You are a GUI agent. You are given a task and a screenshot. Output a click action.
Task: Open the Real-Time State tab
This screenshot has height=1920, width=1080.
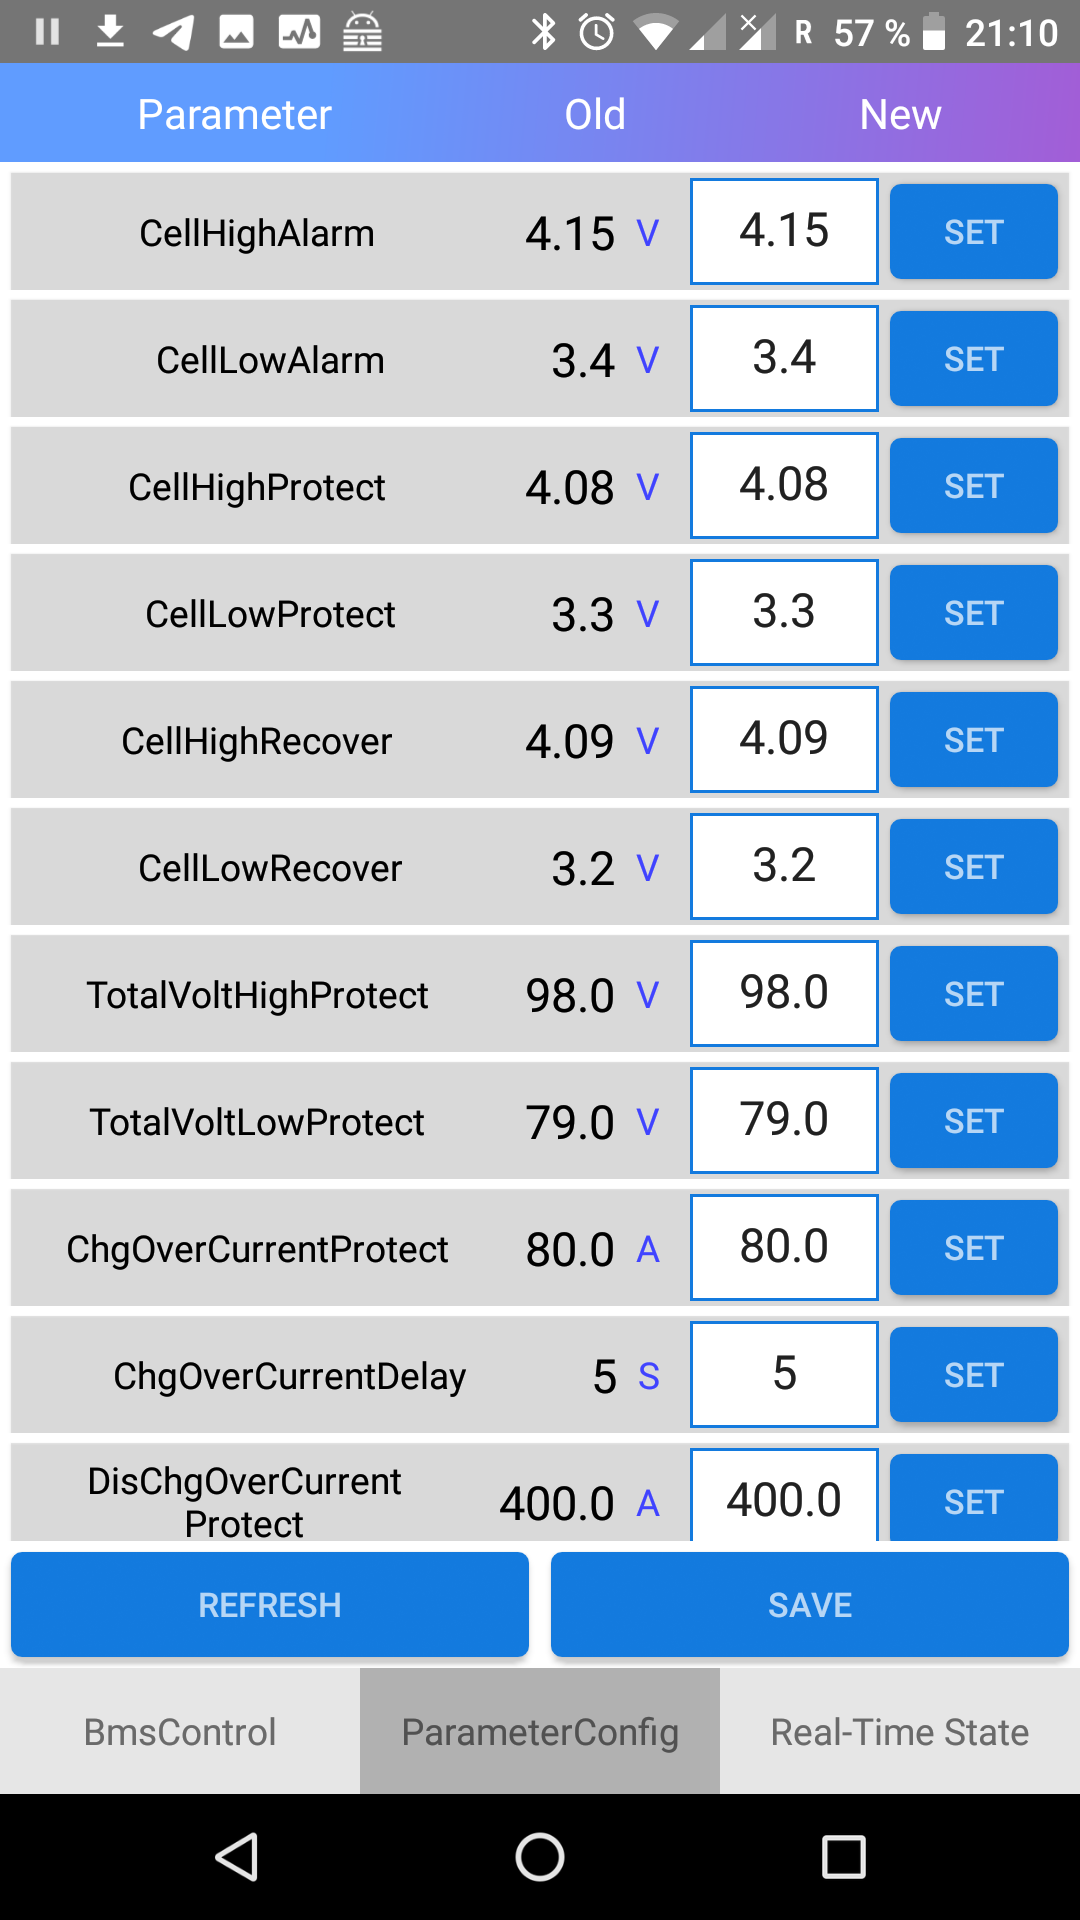coord(899,1731)
